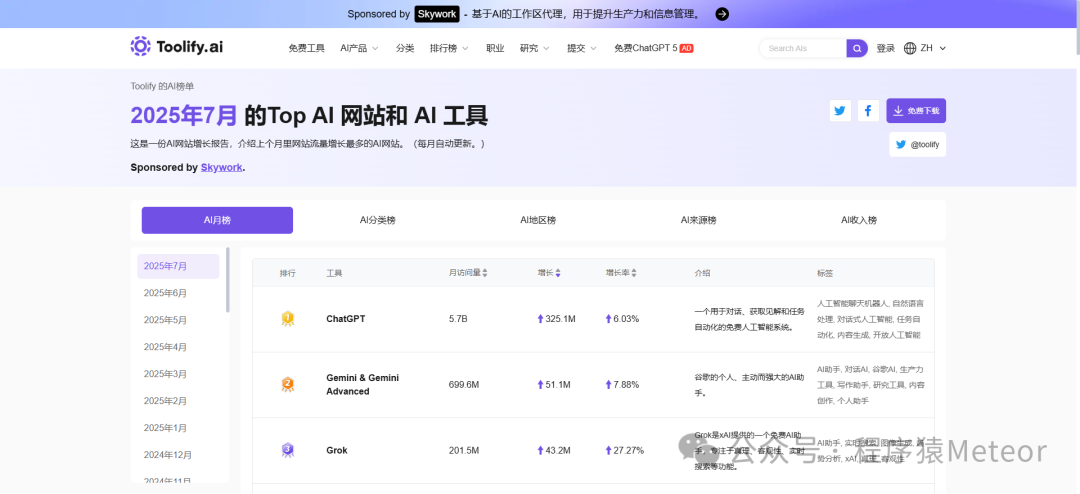Expand the 排行榜 dropdown menu

click(449, 48)
